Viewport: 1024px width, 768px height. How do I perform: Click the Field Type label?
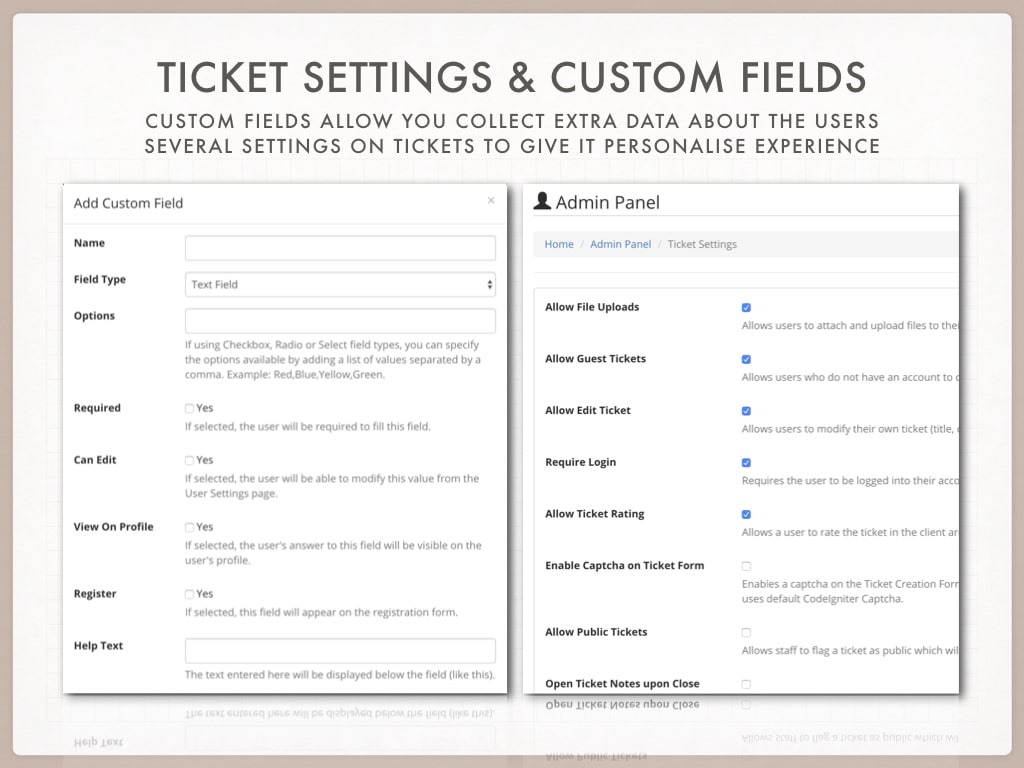point(100,280)
